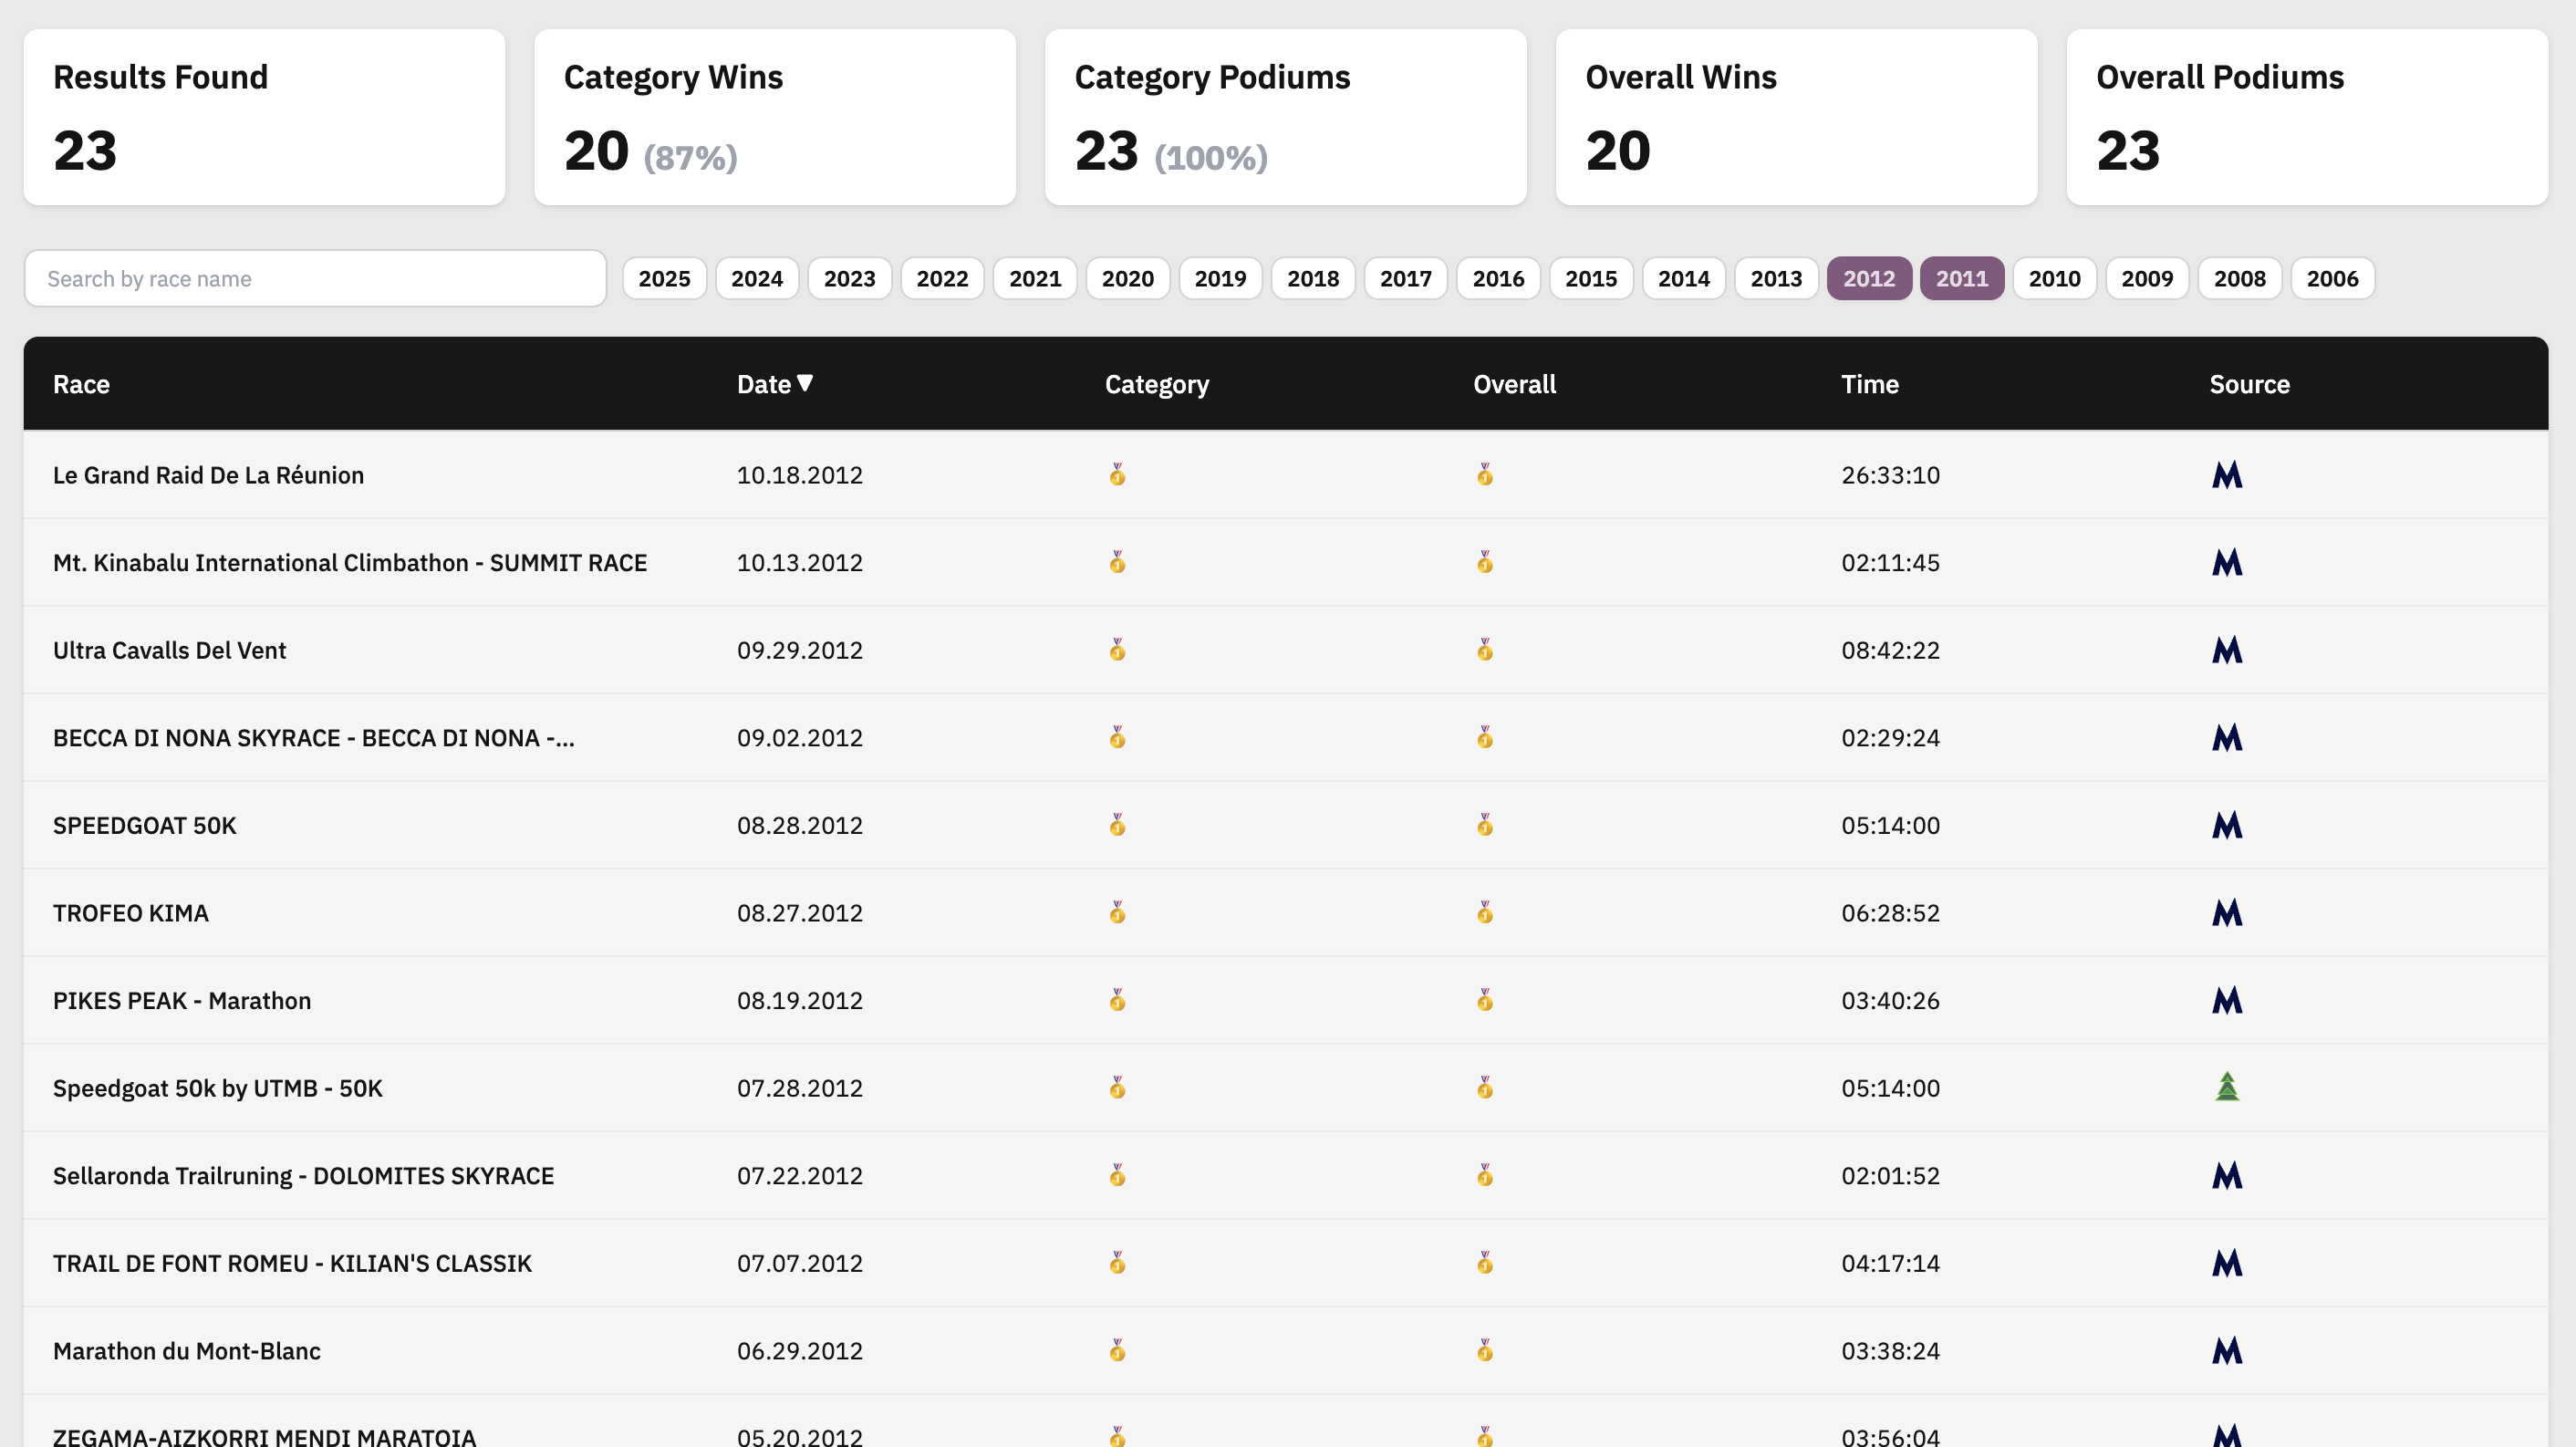The image size is (2576, 1447).
Task: Click the overall medal for Marathon du Mont-Blanc
Action: [x=1485, y=1351]
